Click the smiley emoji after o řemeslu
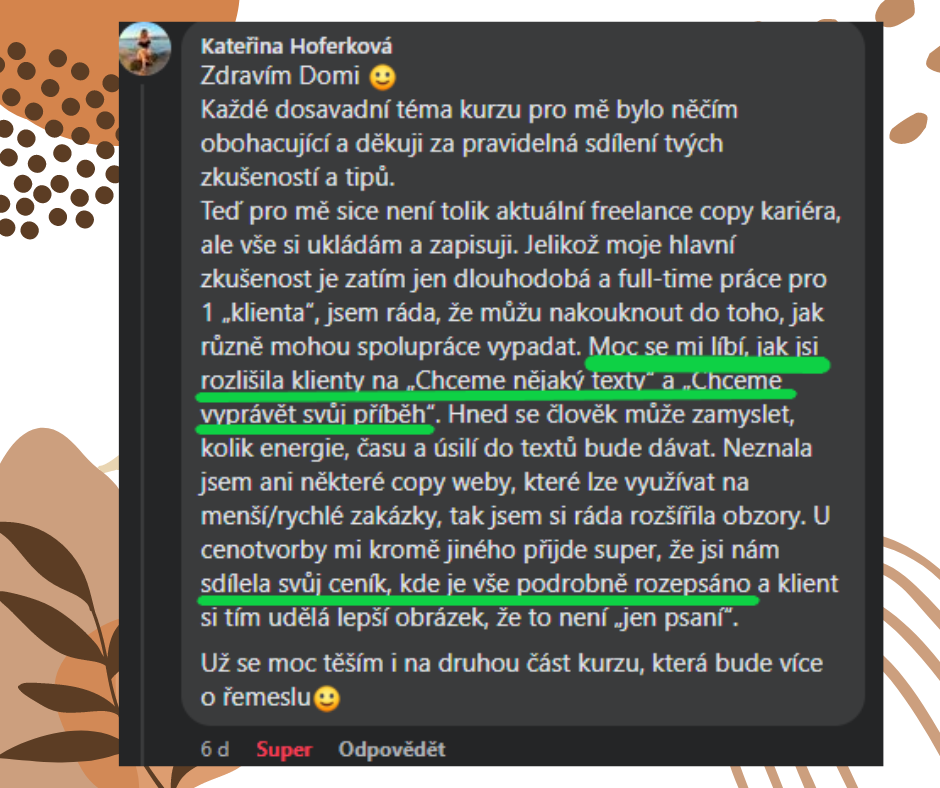This screenshot has width=940, height=788. coord(327,699)
